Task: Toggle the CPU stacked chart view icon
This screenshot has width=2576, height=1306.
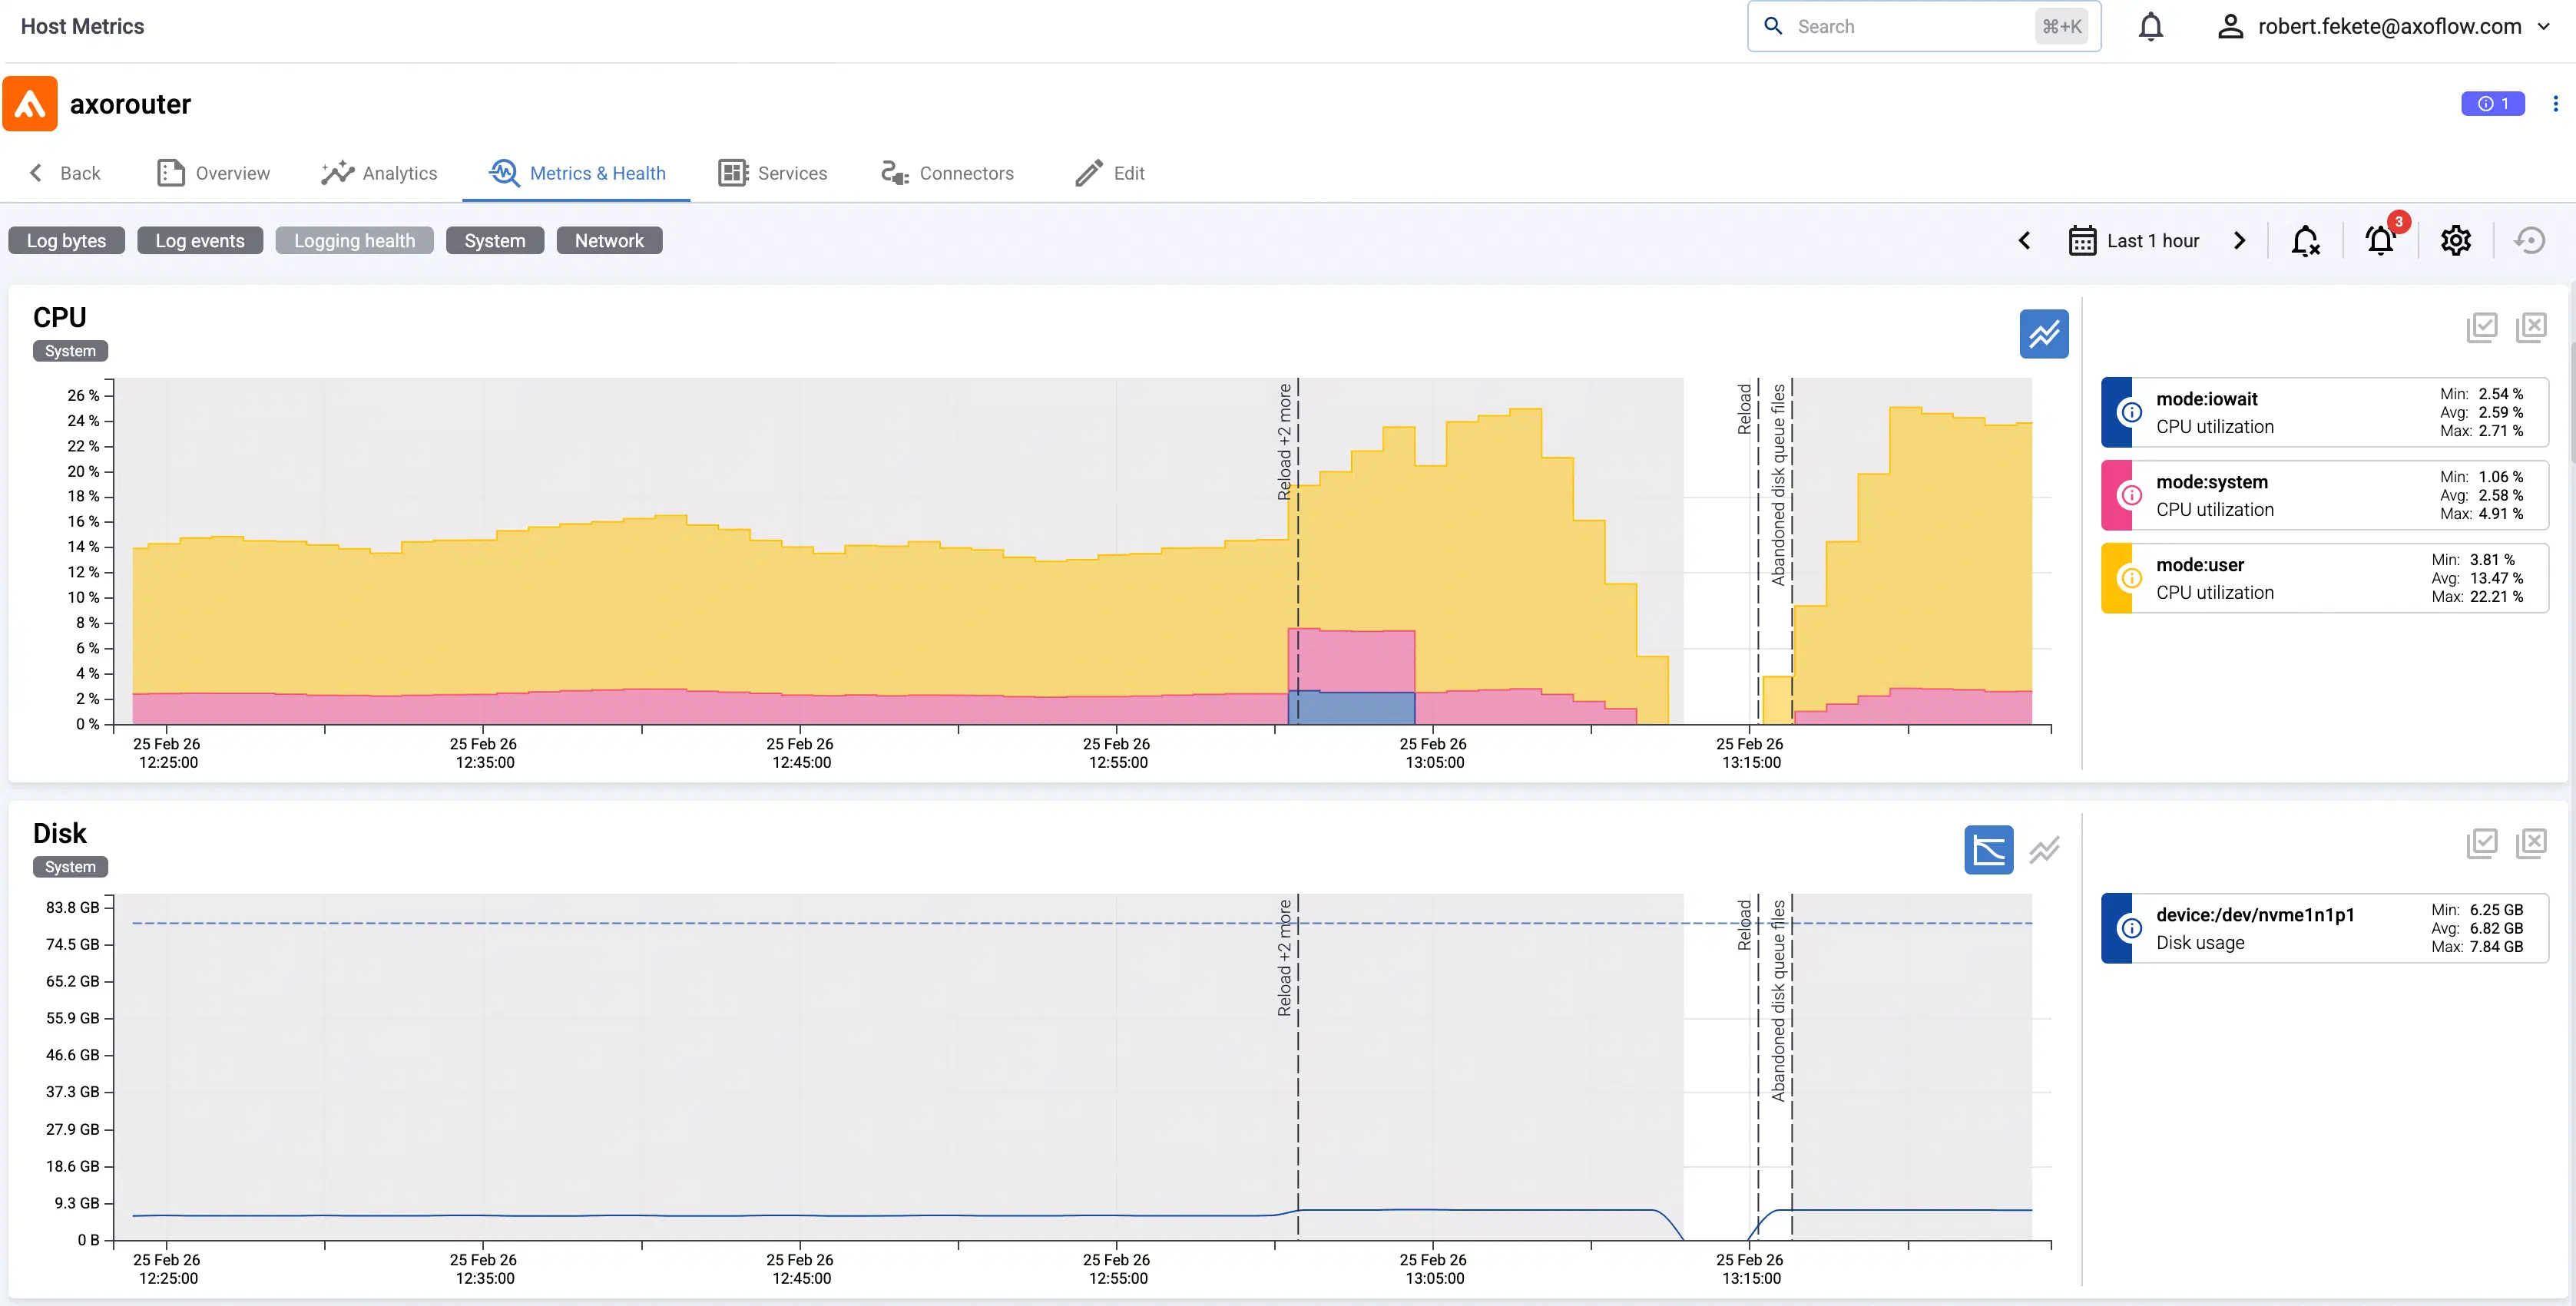Action: (x=2044, y=334)
